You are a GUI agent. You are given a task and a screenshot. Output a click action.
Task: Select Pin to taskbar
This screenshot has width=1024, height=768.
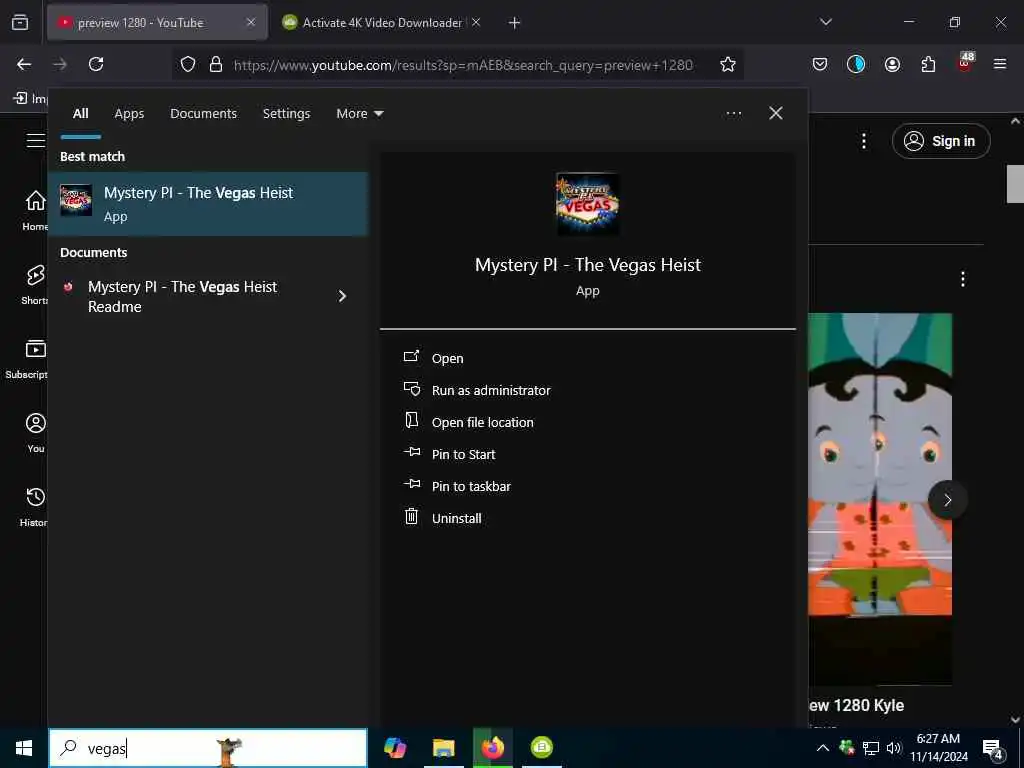pyautogui.click(x=471, y=487)
